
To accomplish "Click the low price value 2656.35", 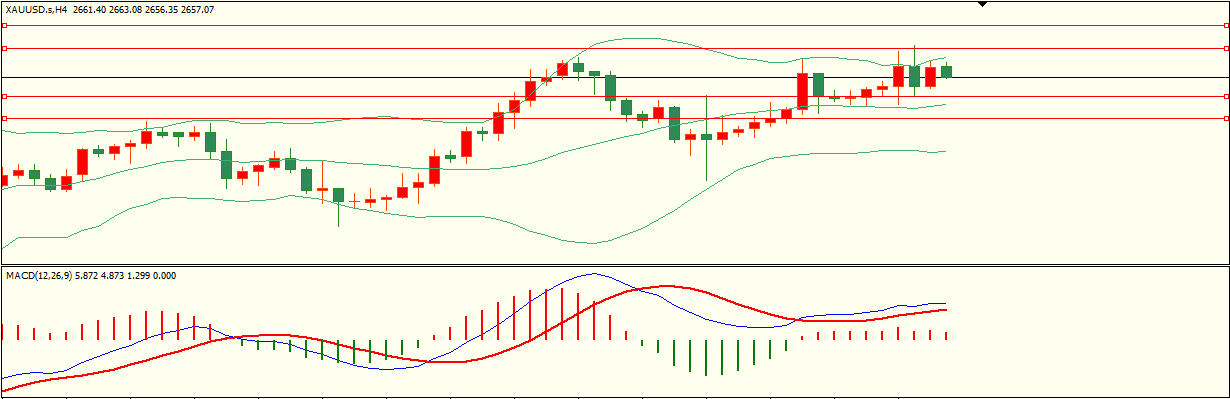I will (160, 9).
